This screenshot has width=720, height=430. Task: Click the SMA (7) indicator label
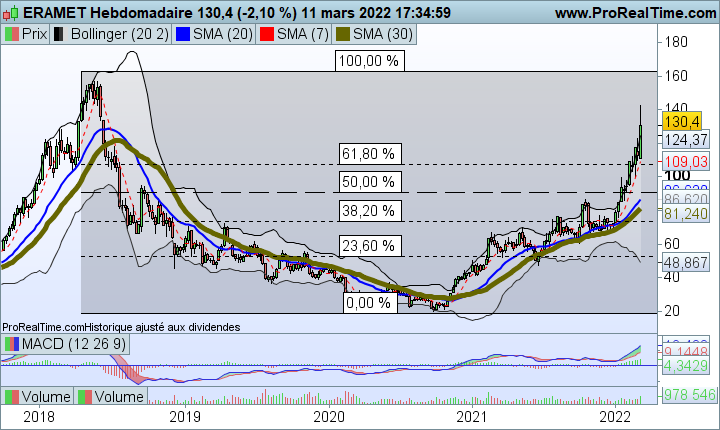tap(303, 34)
